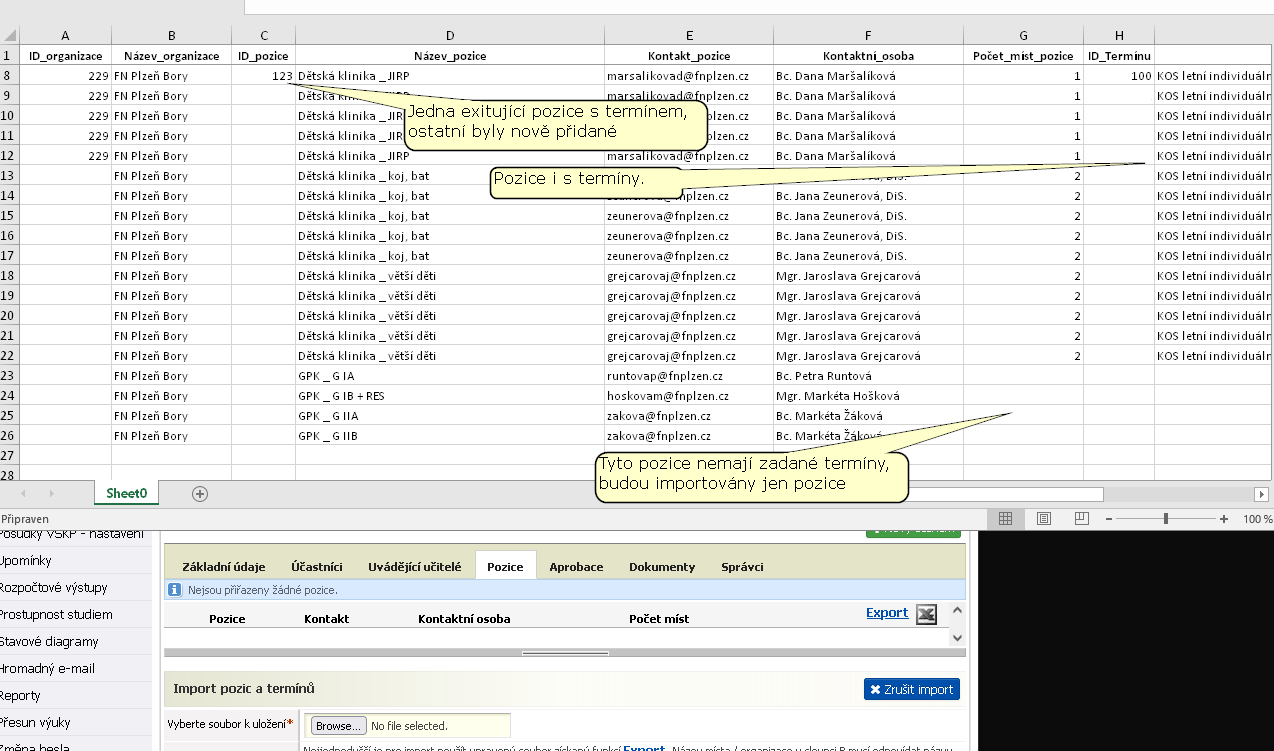The width and height of the screenshot is (1274, 751).
Task: Select the Pozice tab
Action: tap(506, 566)
